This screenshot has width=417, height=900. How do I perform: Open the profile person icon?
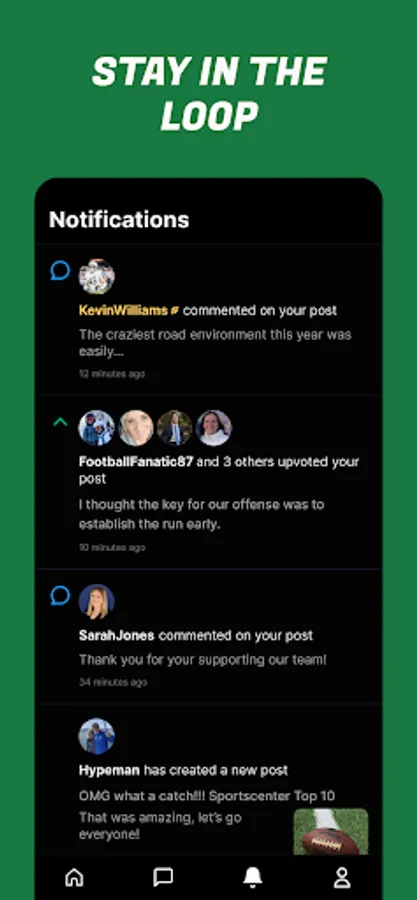coord(342,877)
